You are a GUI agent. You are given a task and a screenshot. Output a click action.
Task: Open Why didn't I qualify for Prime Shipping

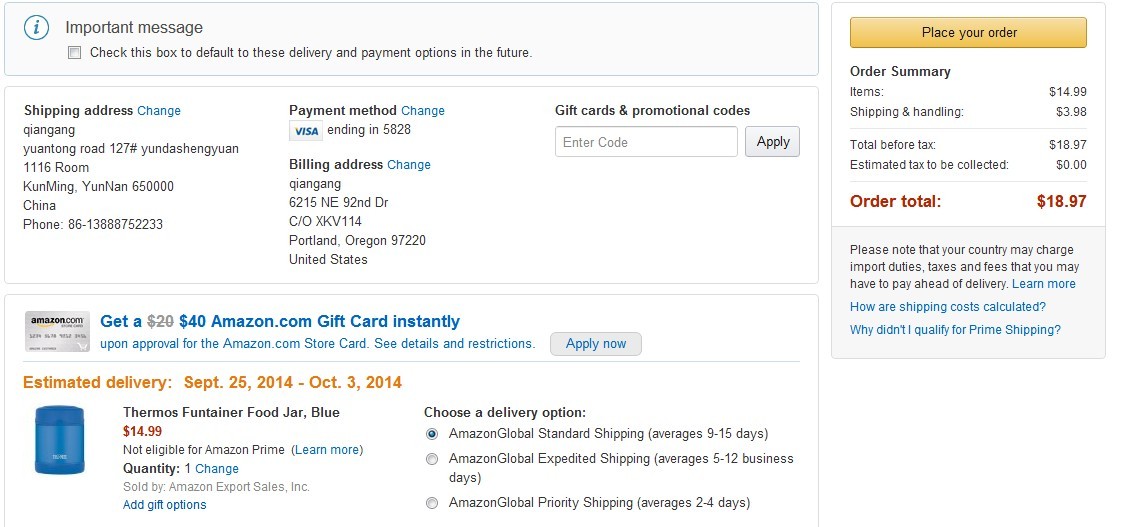click(x=955, y=330)
